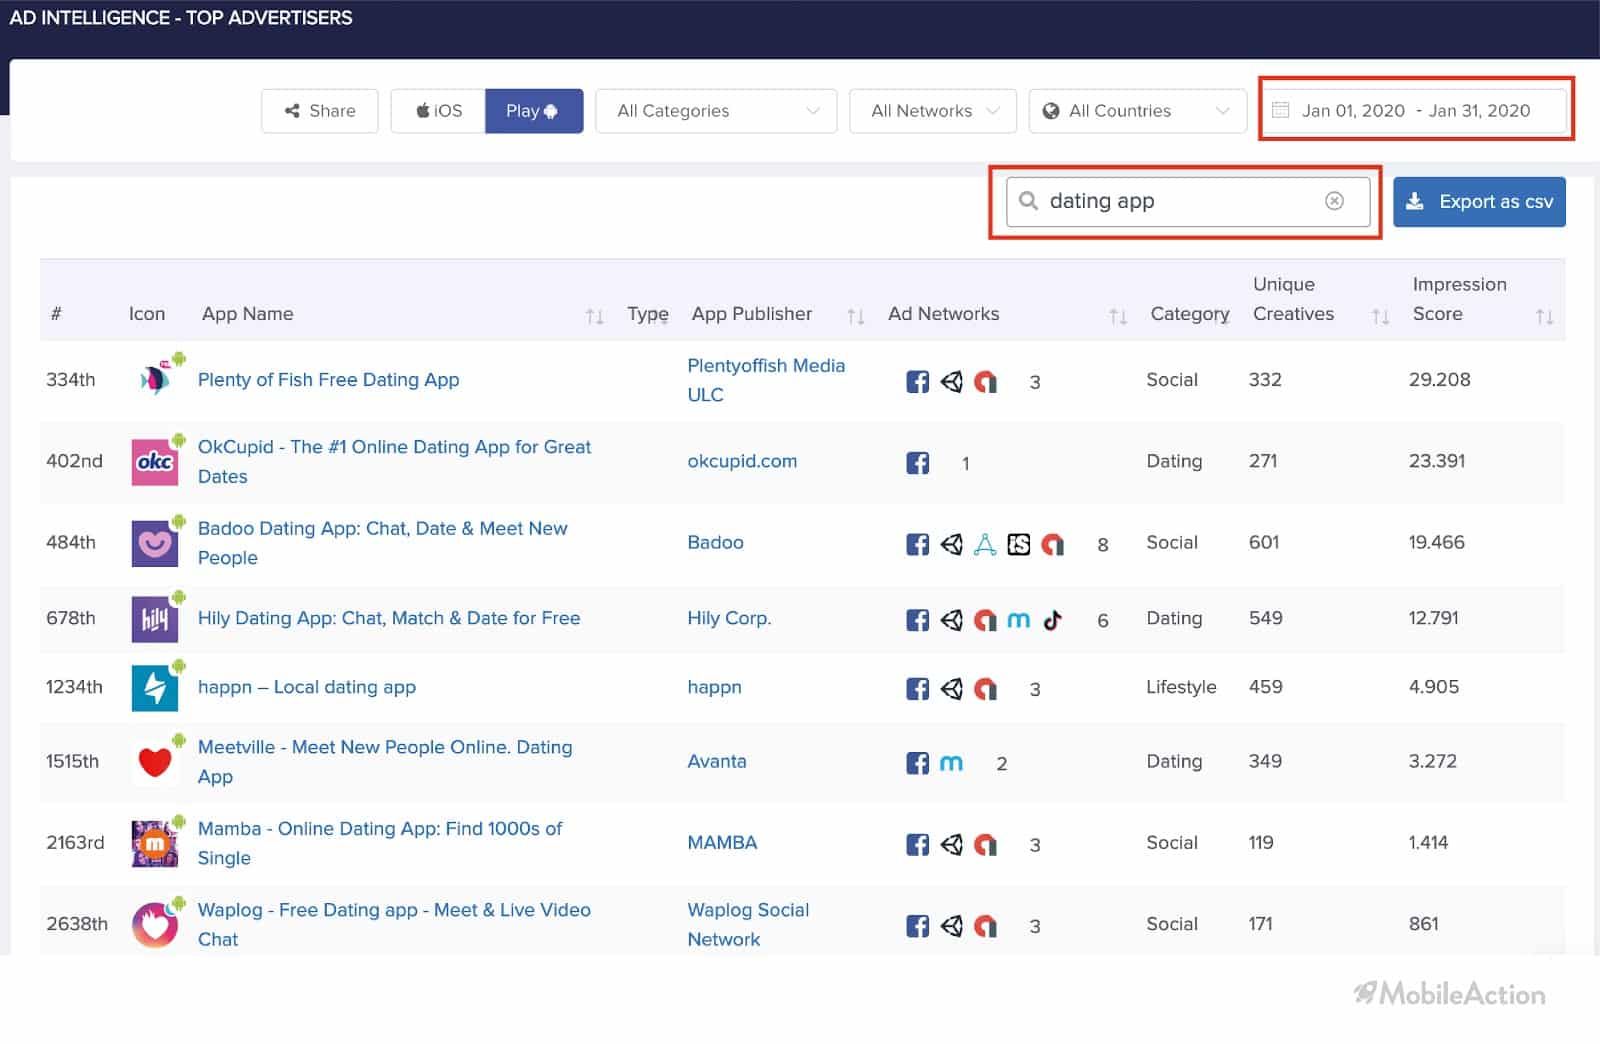Open Avanta publisher link
The width and height of the screenshot is (1600, 1044).
pyautogui.click(x=717, y=761)
